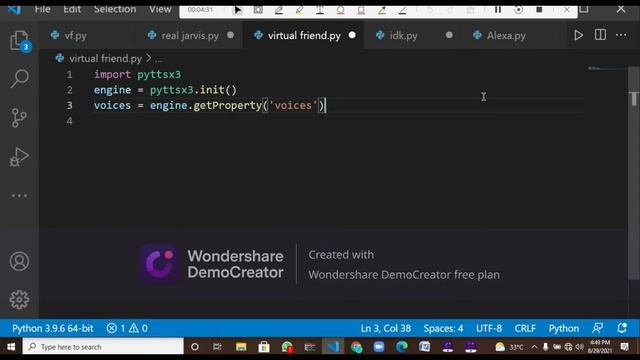Open the Explorer view in activity bar
This screenshot has width=640, height=360.
pyautogui.click(x=19, y=41)
